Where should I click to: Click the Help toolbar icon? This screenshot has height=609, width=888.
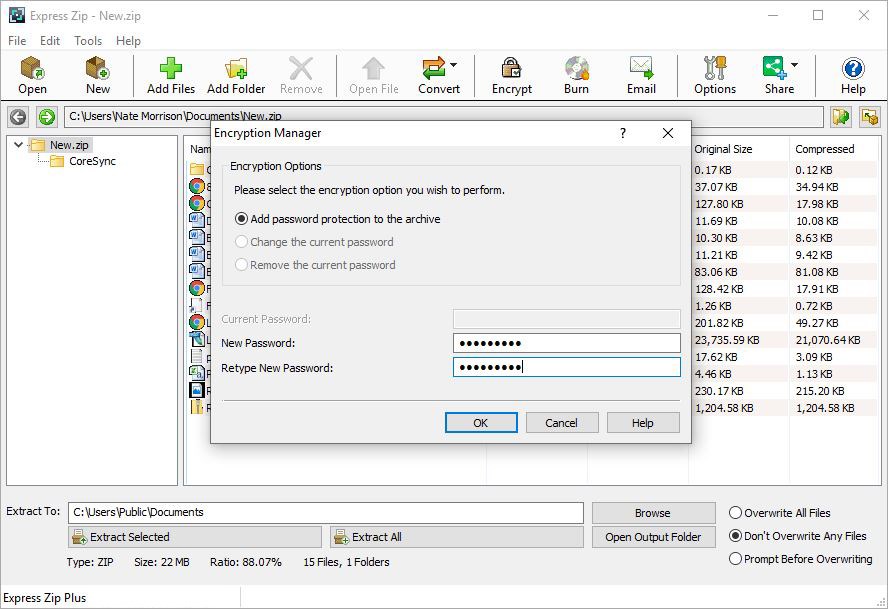pyautogui.click(x=853, y=69)
